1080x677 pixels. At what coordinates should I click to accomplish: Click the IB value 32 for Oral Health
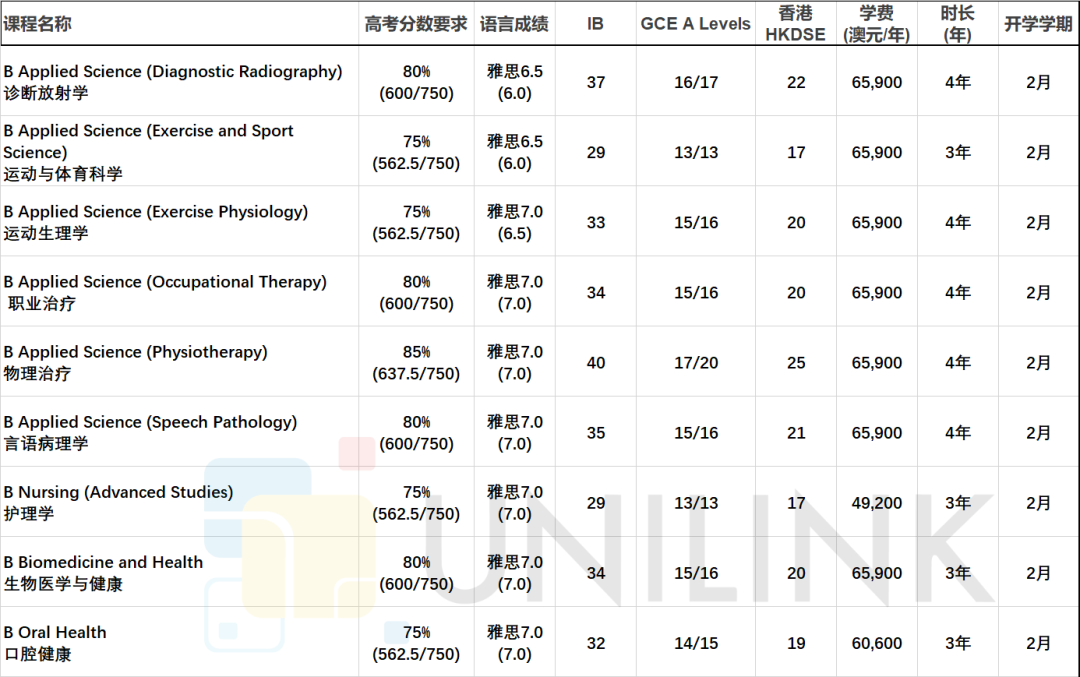tap(596, 643)
